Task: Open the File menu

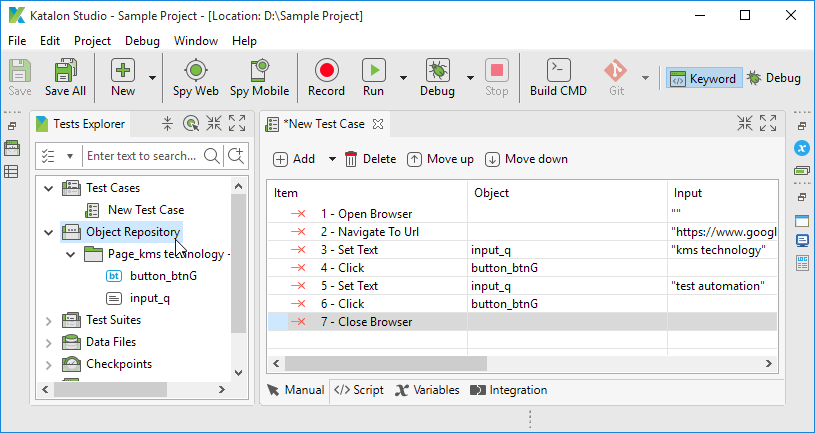Action: click(17, 41)
